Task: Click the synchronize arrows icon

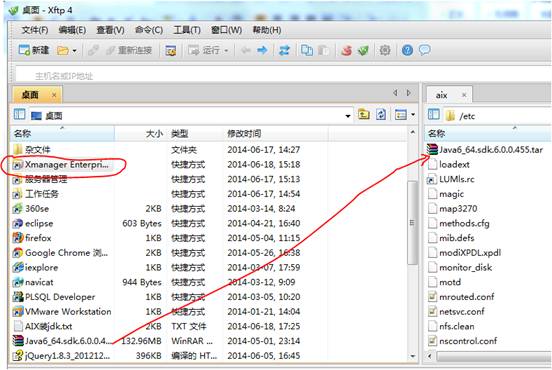Action: pyautogui.click(x=284, y=50)
